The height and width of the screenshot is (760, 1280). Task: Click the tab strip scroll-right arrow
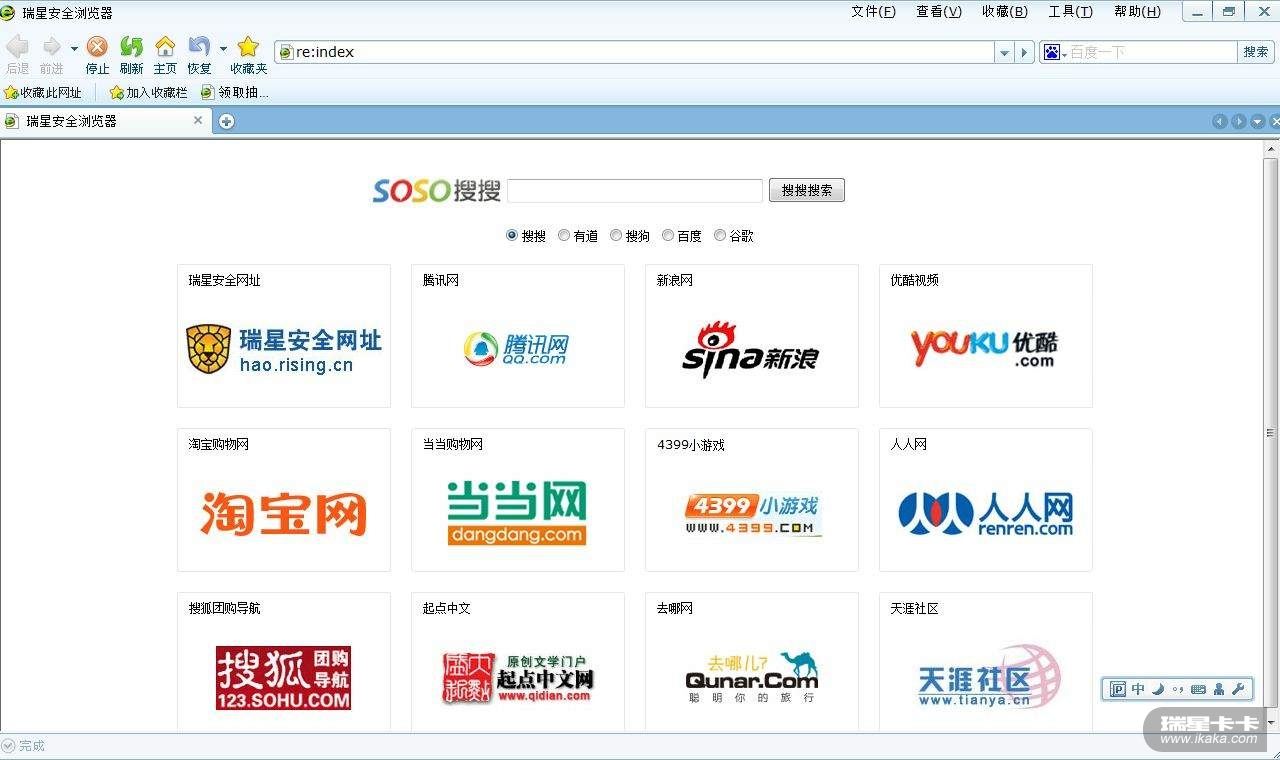[1239, 121]
